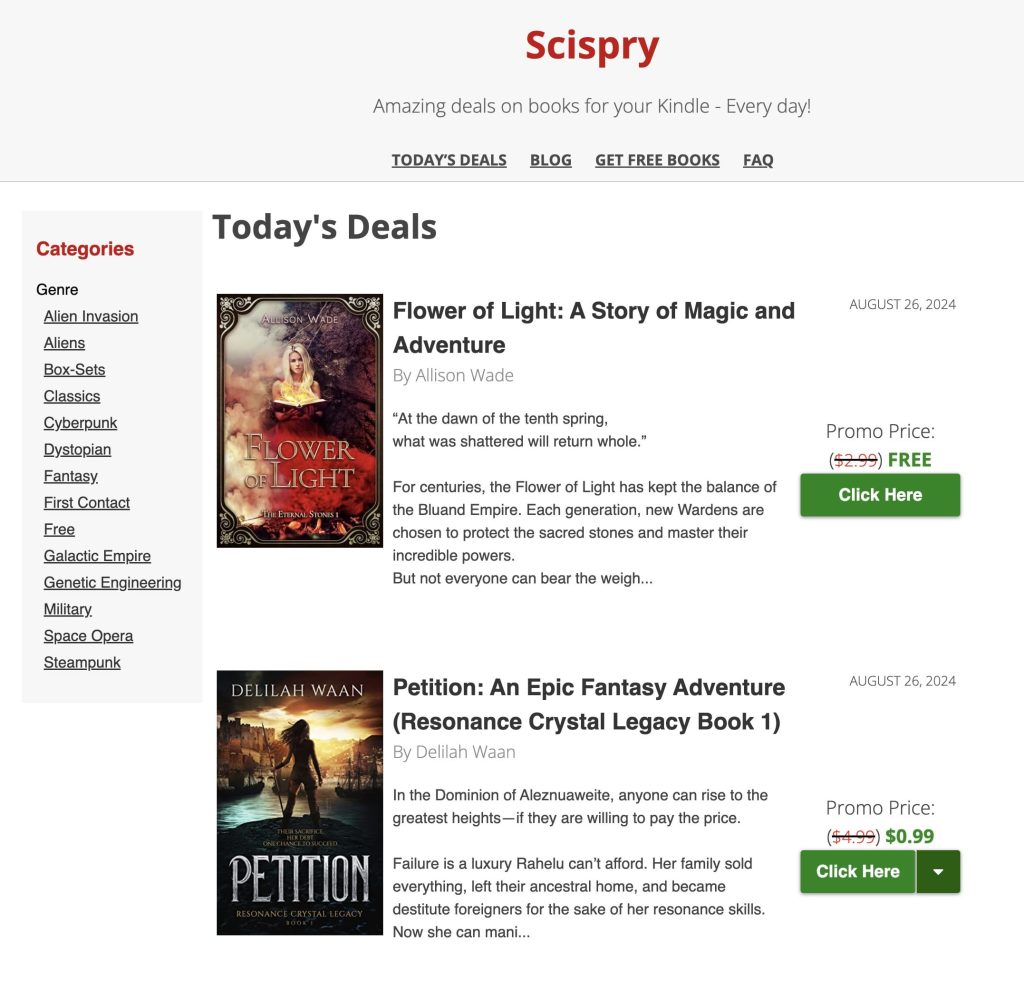The width and height of the screenshot is (1024, 990).
Task: Browse the Alien Invasion genre
Action: point(91,316)
